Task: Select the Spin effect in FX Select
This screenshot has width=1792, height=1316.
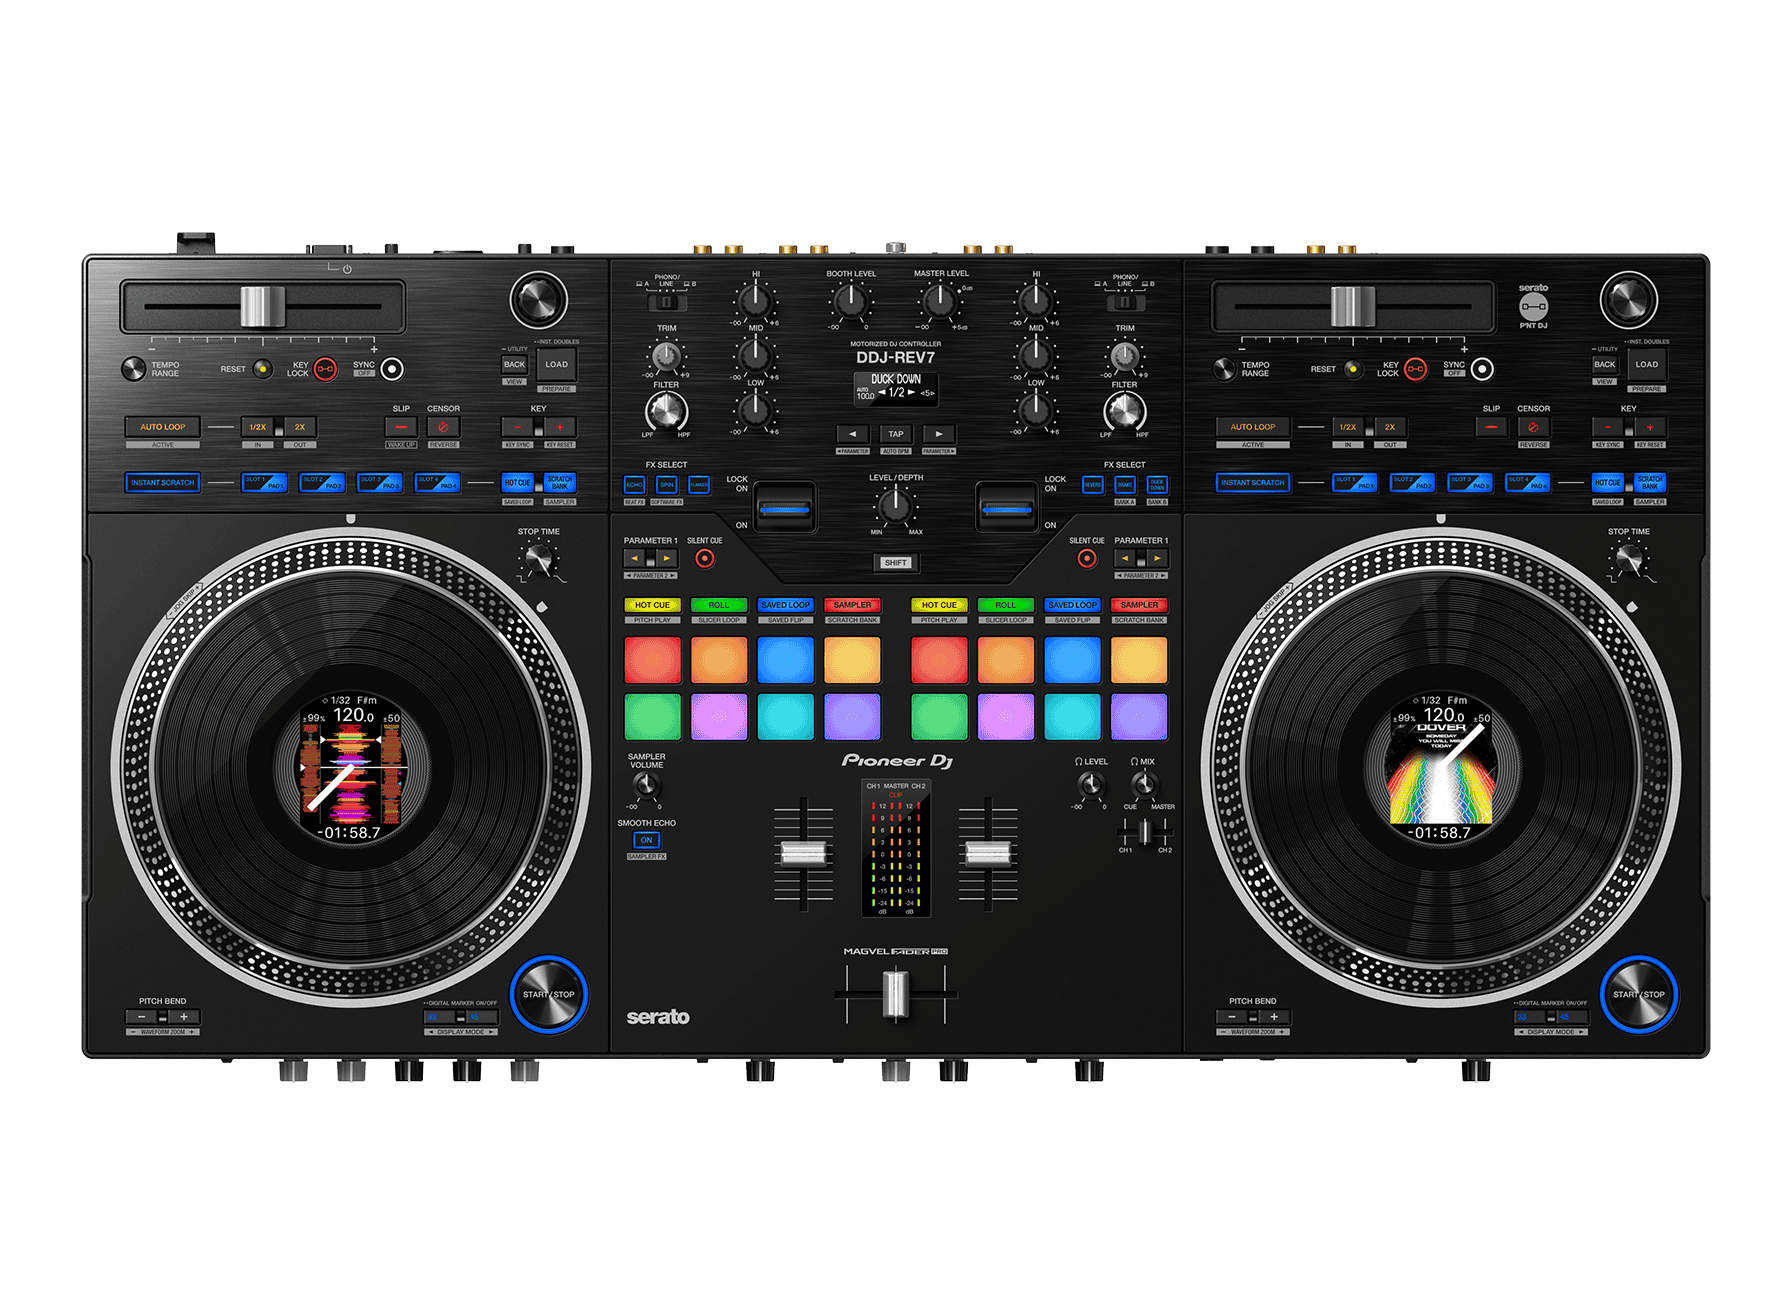Action: [x=666, y=484]
